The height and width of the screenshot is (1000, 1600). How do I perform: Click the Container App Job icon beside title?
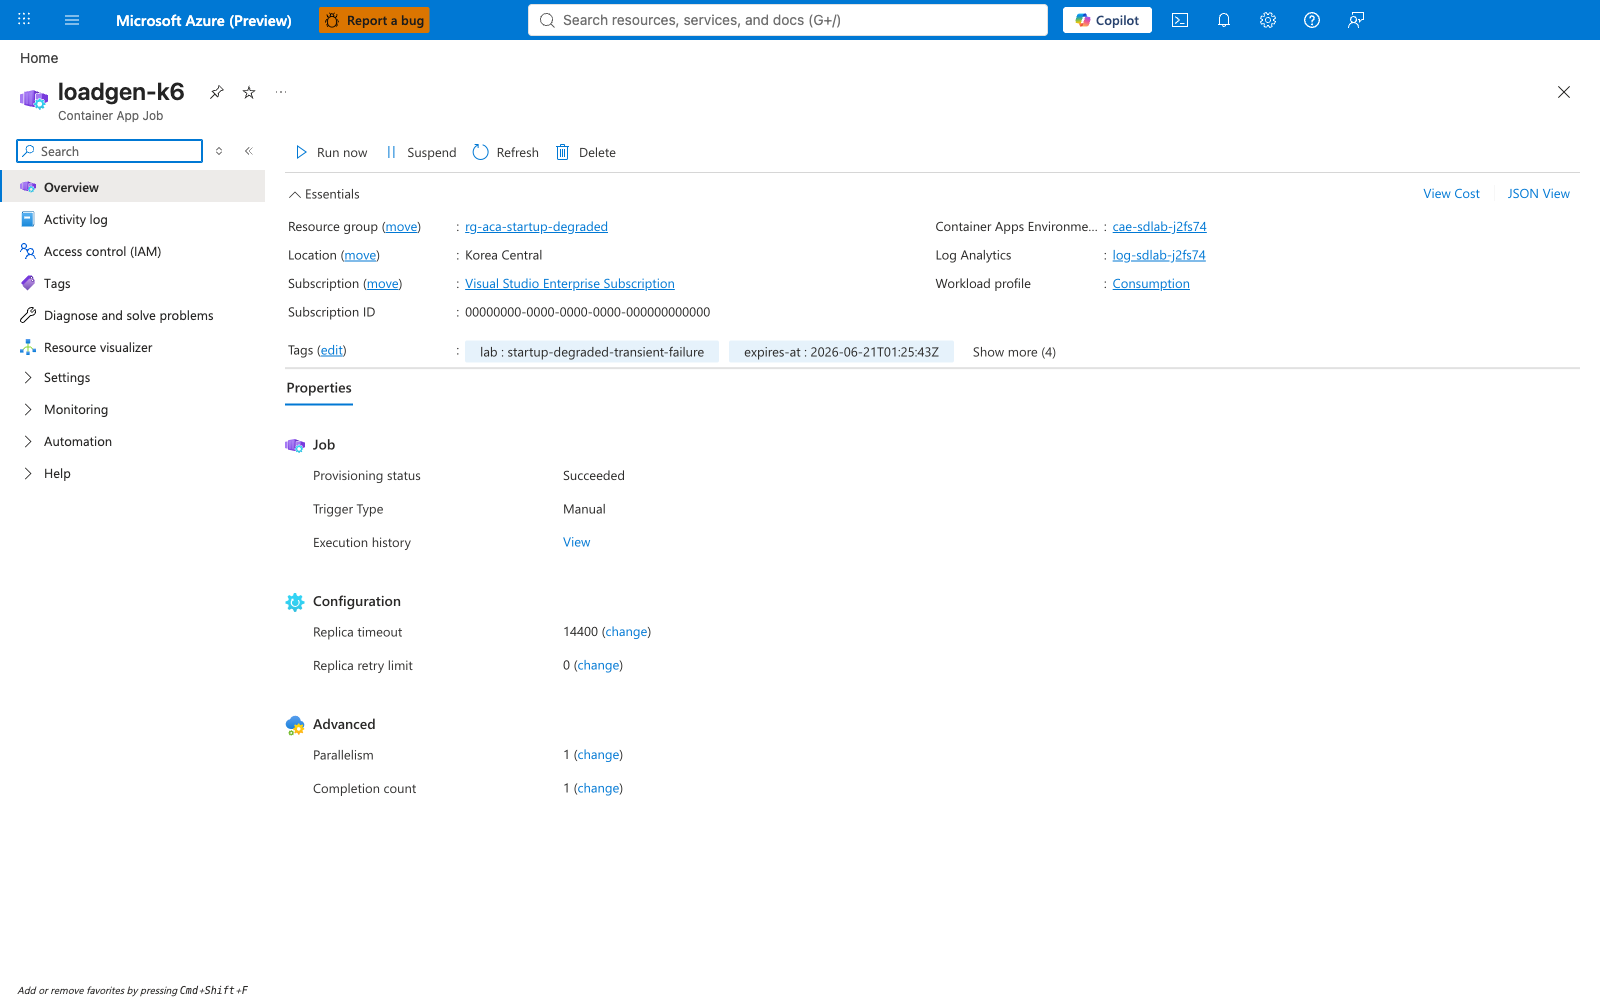click(x=34, y=99)
